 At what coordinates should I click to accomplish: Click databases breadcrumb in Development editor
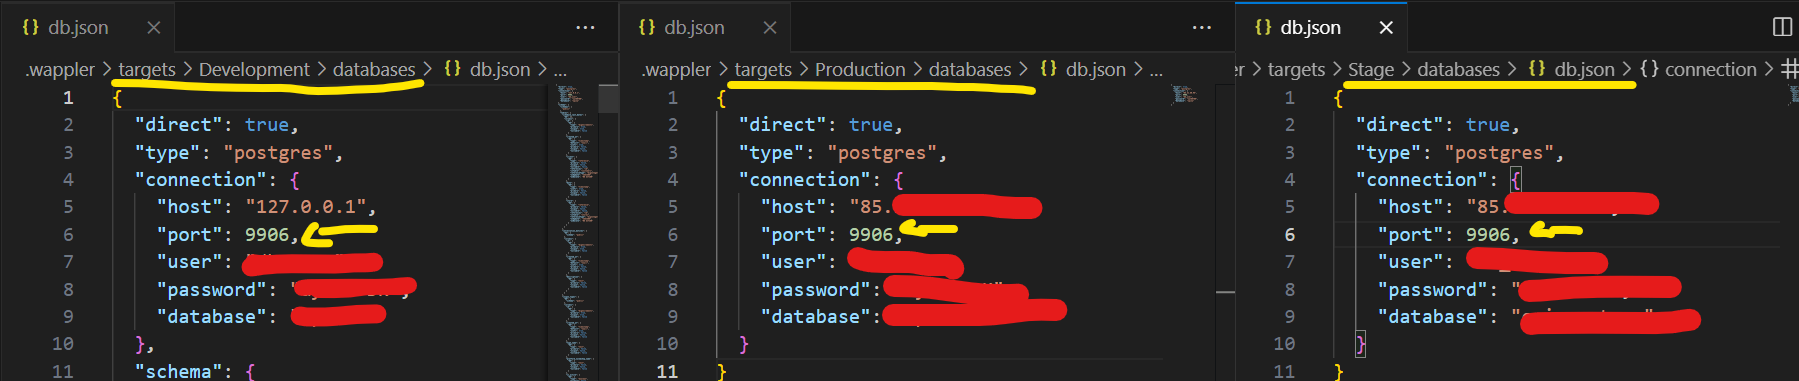[374, 69]
